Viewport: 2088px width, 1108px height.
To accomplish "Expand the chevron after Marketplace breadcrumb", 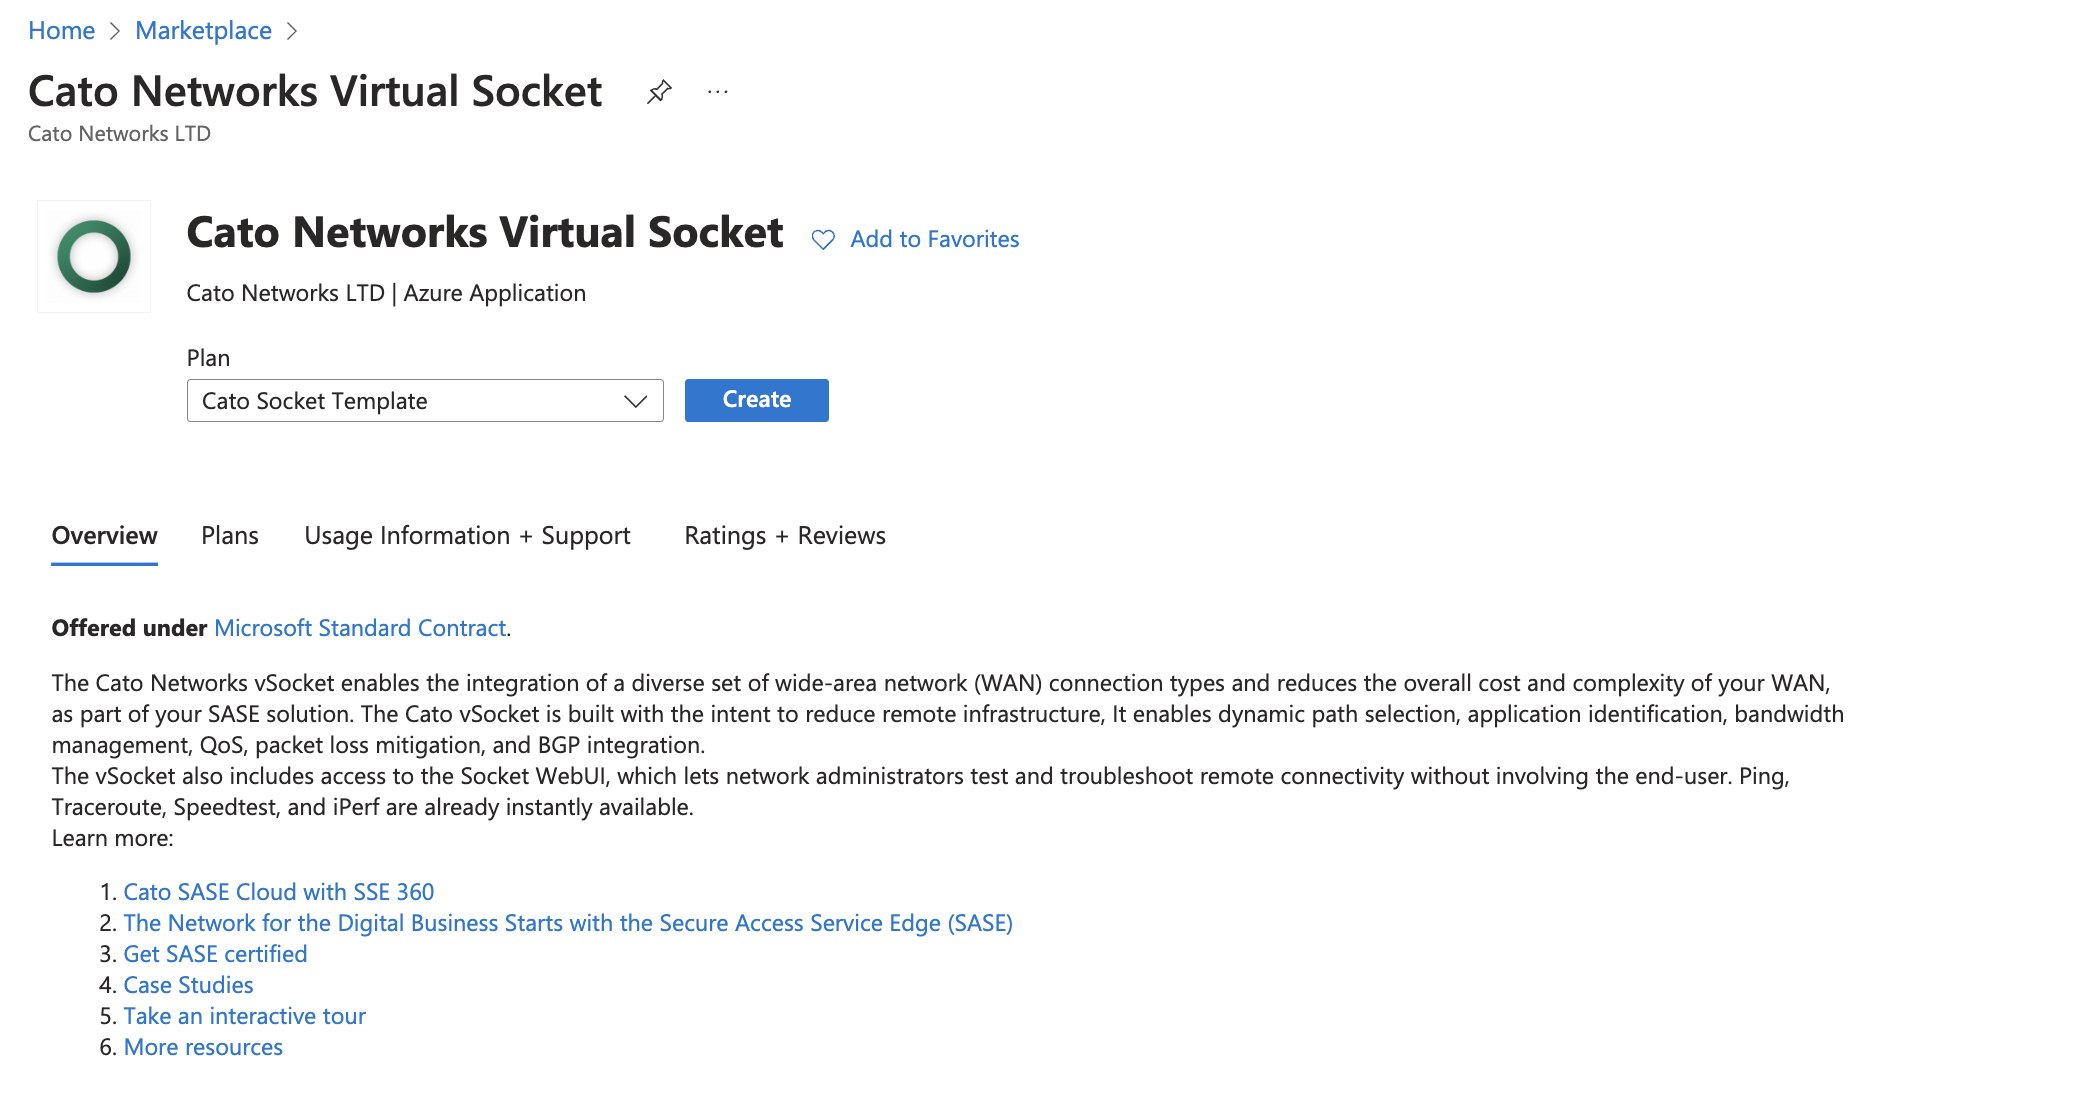I will 293,31.
